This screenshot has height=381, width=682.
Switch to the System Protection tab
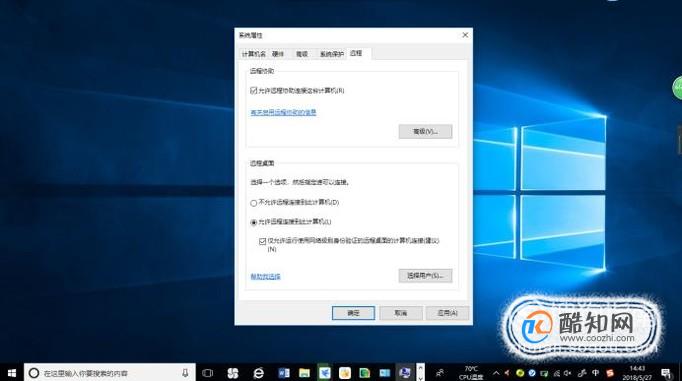[x=331, y=54]
